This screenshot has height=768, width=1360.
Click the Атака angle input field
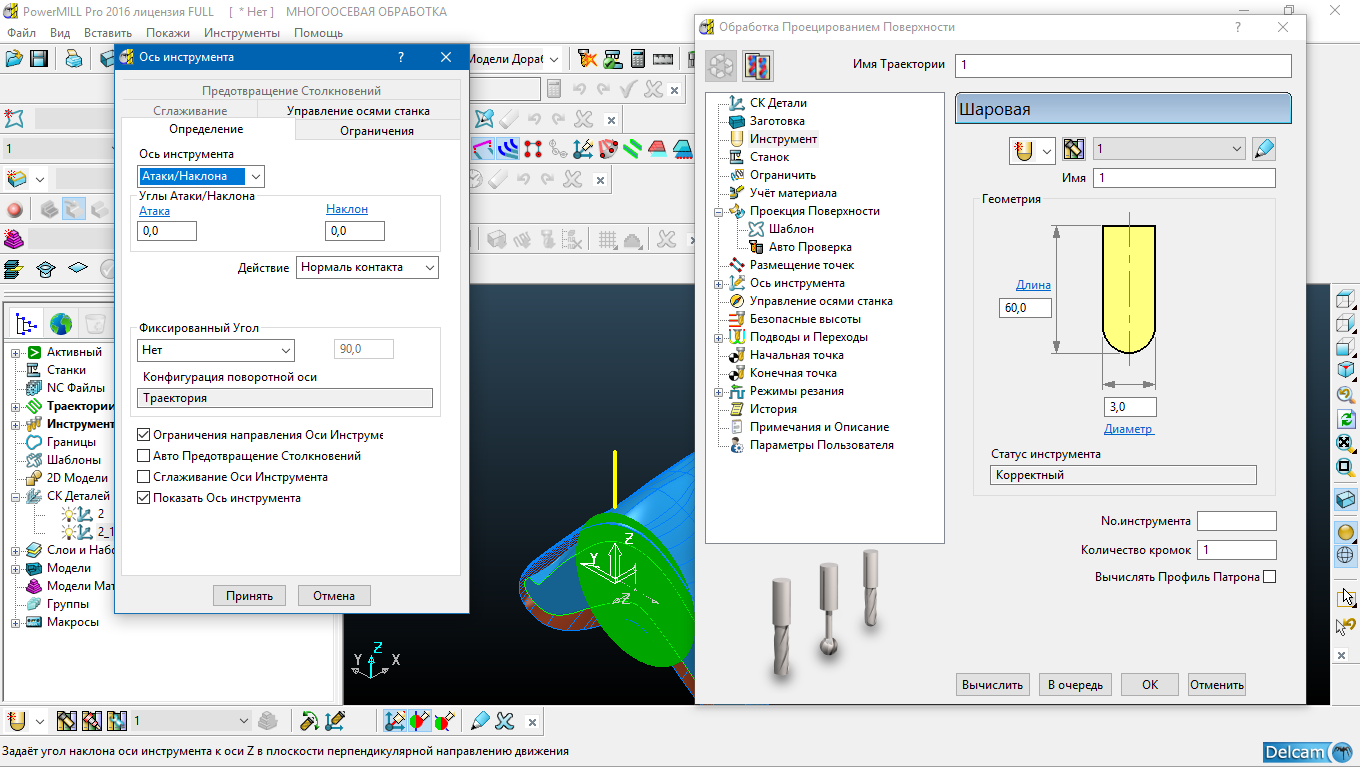[x=167, y=231]
